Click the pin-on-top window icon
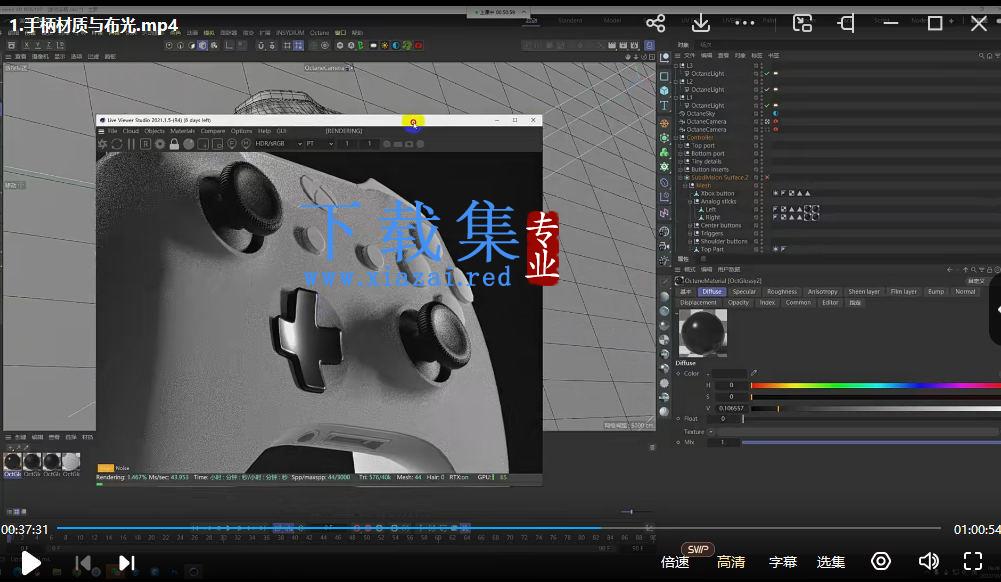This screenshot has width=1001, height=582. [x=847, y=24]
